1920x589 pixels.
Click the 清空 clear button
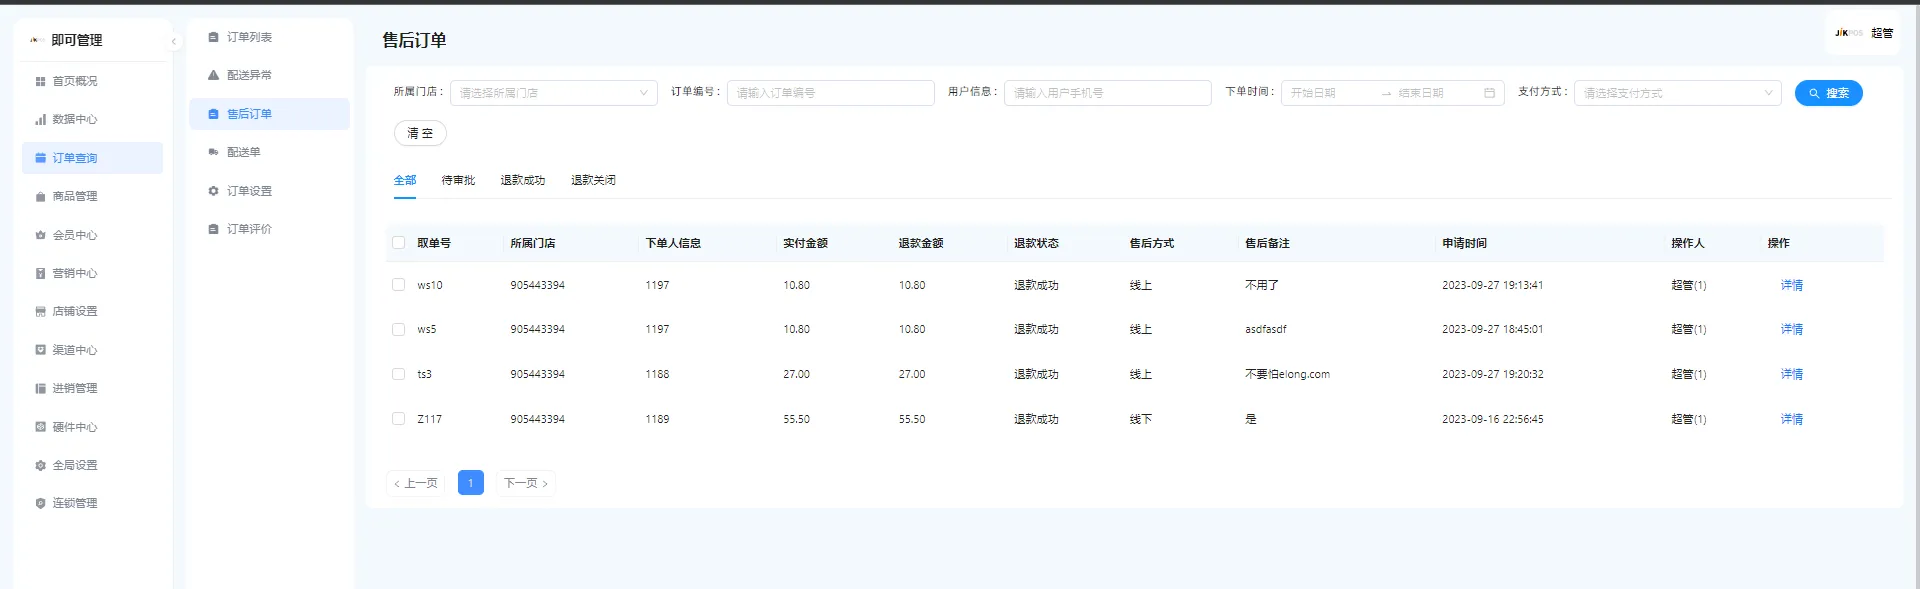click(x=420, y=133)
